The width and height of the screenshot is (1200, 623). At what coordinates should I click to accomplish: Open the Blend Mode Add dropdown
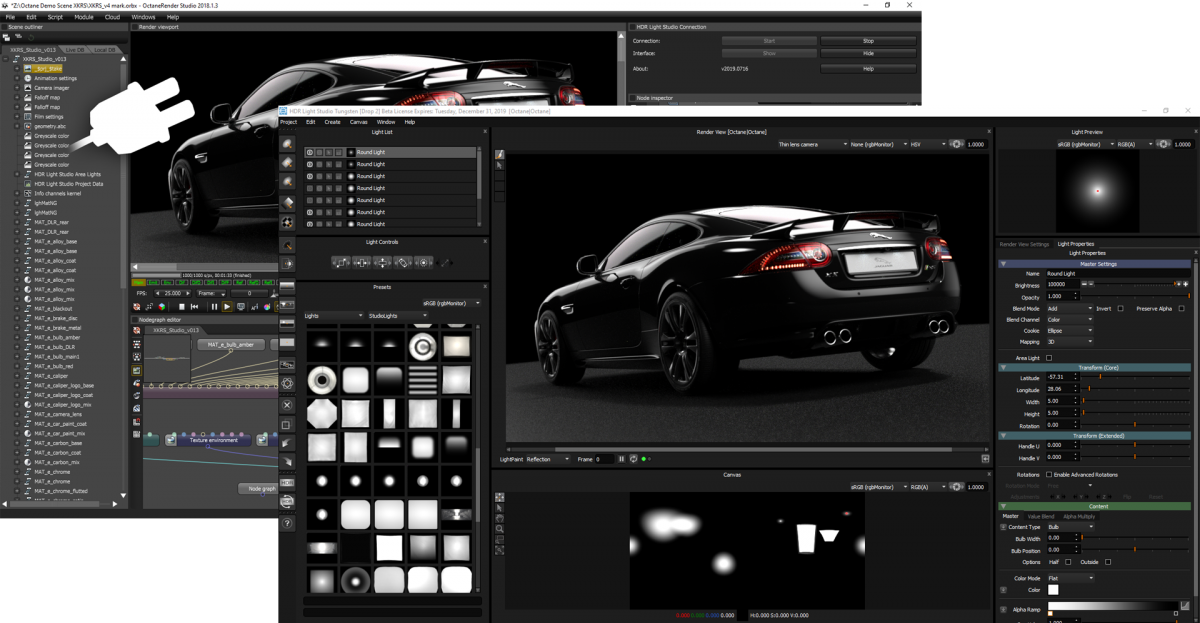coord(1070,309)
